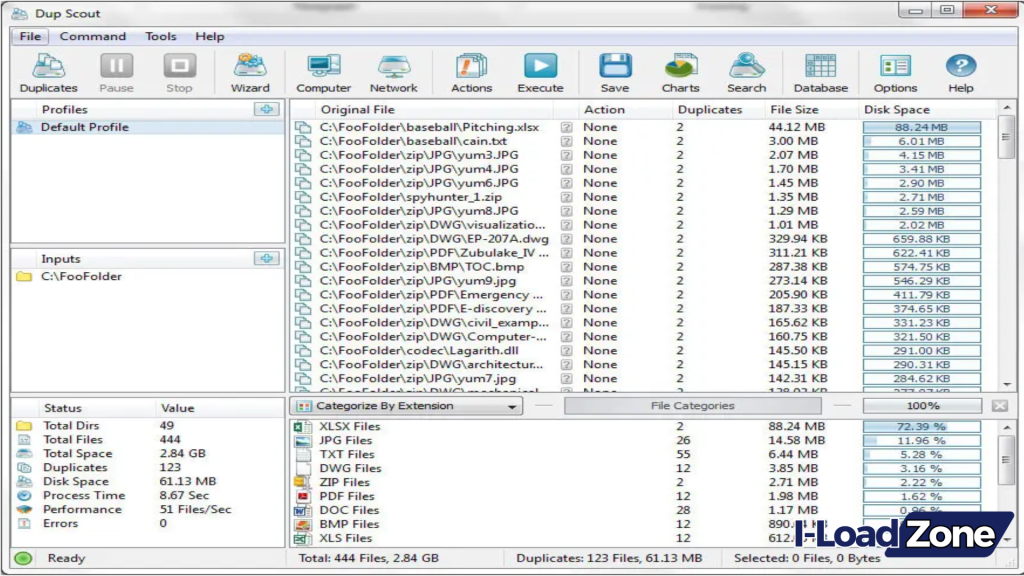
Task: Open the File menu
Action: pos(30,37)
